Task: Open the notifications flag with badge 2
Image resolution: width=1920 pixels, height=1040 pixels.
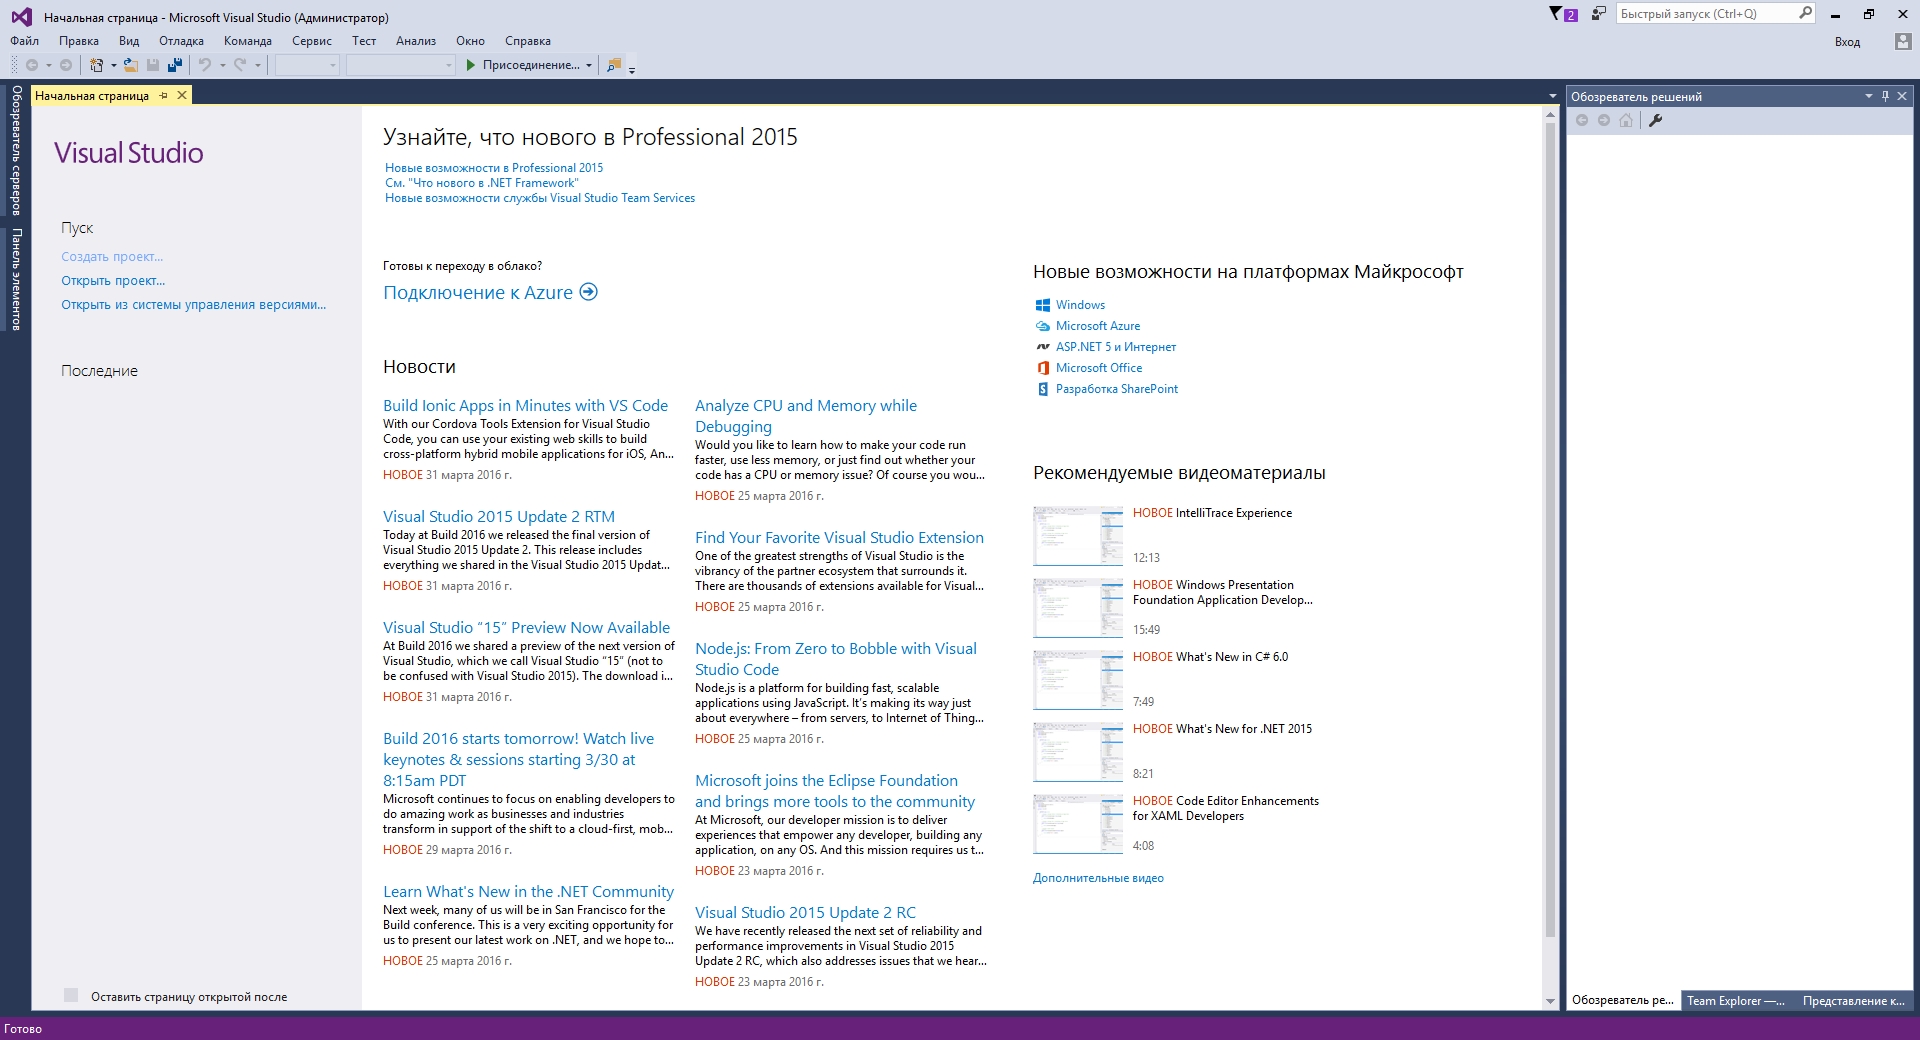Action: [x=1563, y=14]
